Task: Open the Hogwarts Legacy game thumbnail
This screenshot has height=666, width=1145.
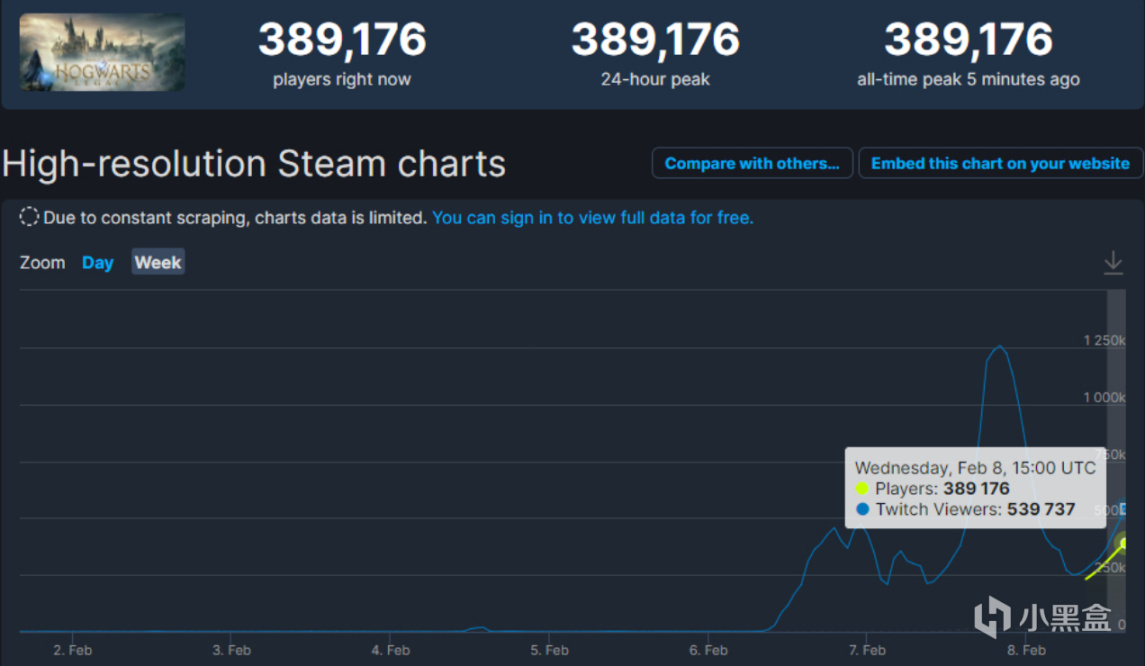Action: click(102, 52)
